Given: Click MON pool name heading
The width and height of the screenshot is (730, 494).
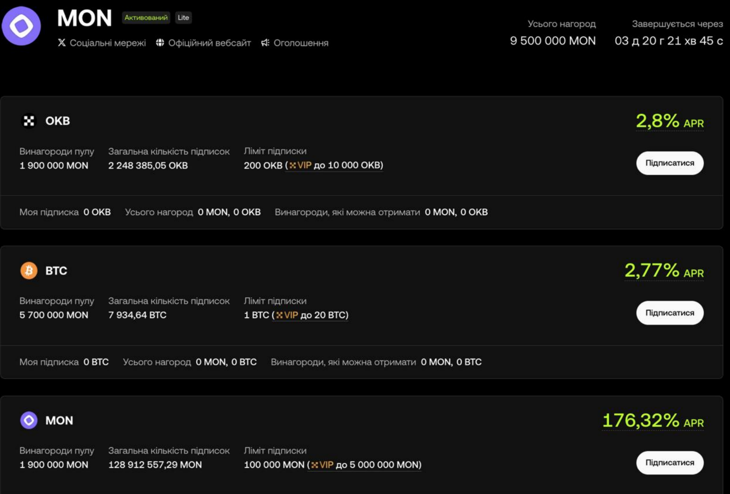Looking at the screenshot, I should [x=59, y=421].
